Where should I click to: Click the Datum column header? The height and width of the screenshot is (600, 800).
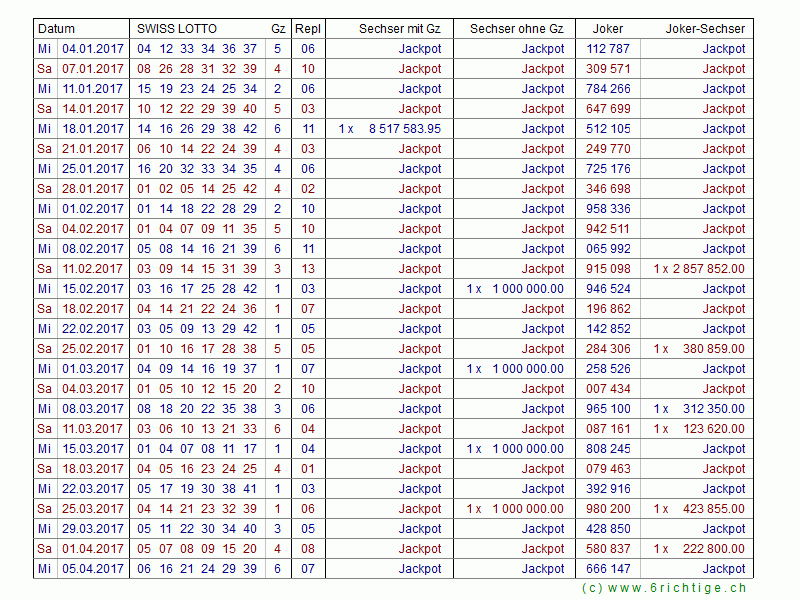tap(56, 29)
